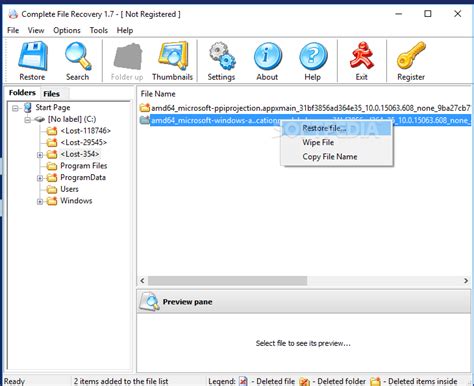Click the Start Page computer icon

(28, 108)
